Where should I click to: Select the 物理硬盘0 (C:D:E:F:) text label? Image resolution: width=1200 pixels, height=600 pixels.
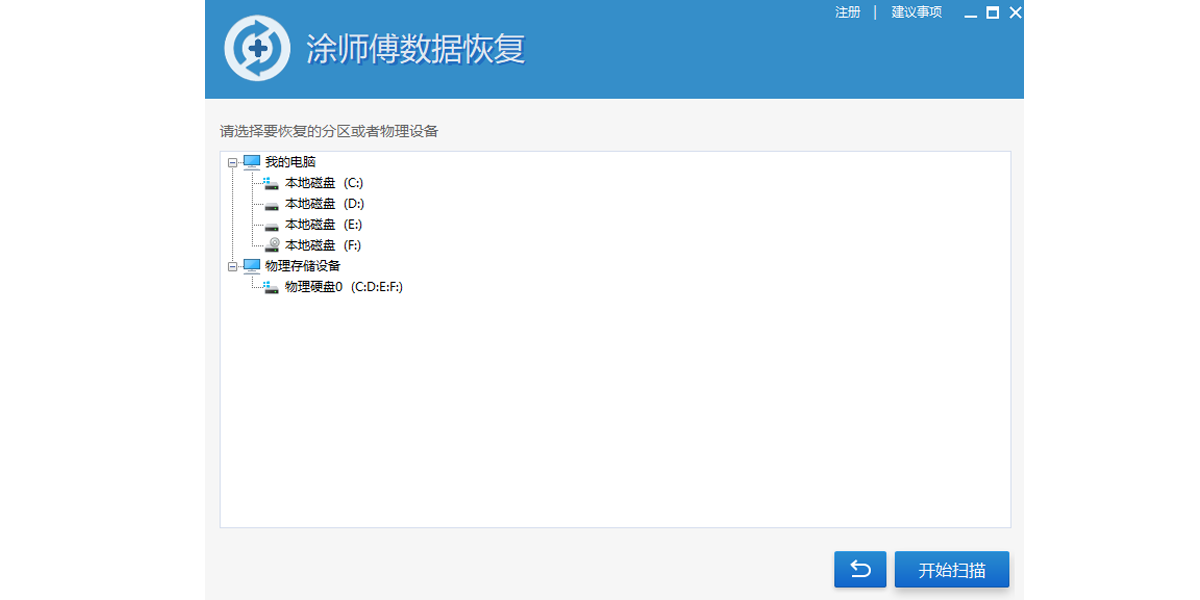click(x=343, y=287)
